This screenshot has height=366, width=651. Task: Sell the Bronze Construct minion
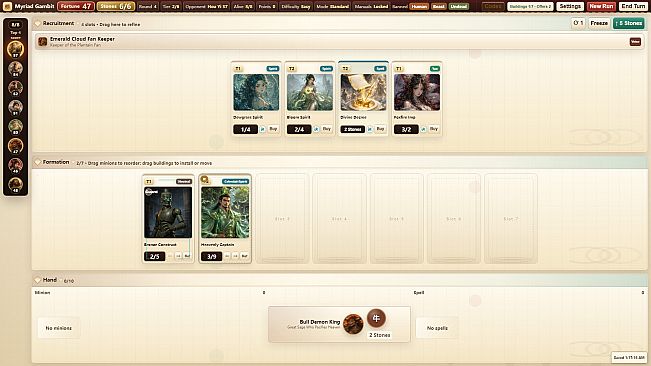[x=187, y=256]
